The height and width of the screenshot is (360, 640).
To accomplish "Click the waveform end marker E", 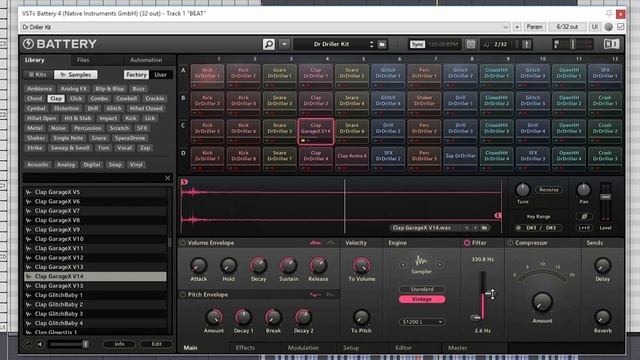I will (x=498, y=215).
